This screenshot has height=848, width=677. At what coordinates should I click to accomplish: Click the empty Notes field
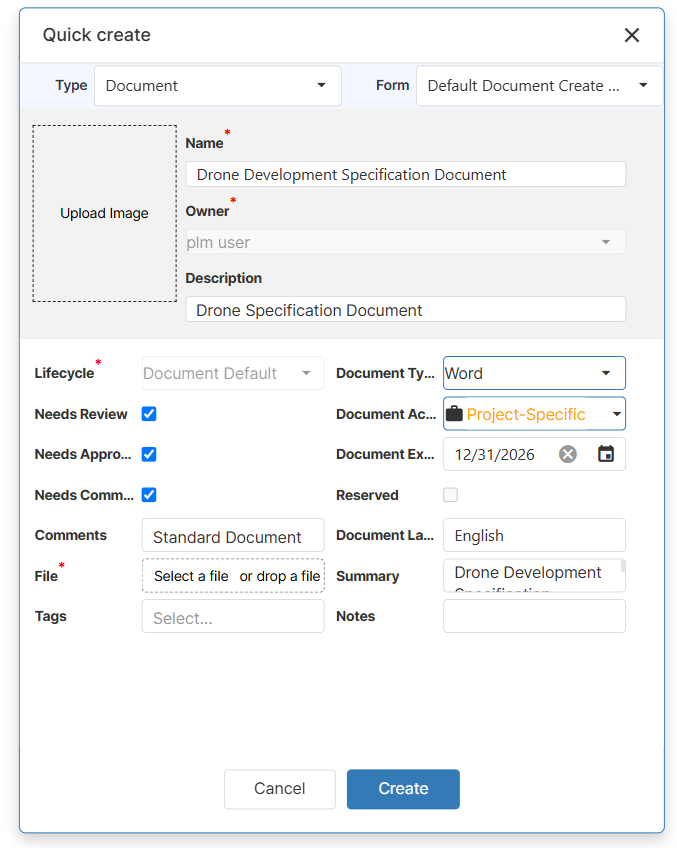[534, 616]
